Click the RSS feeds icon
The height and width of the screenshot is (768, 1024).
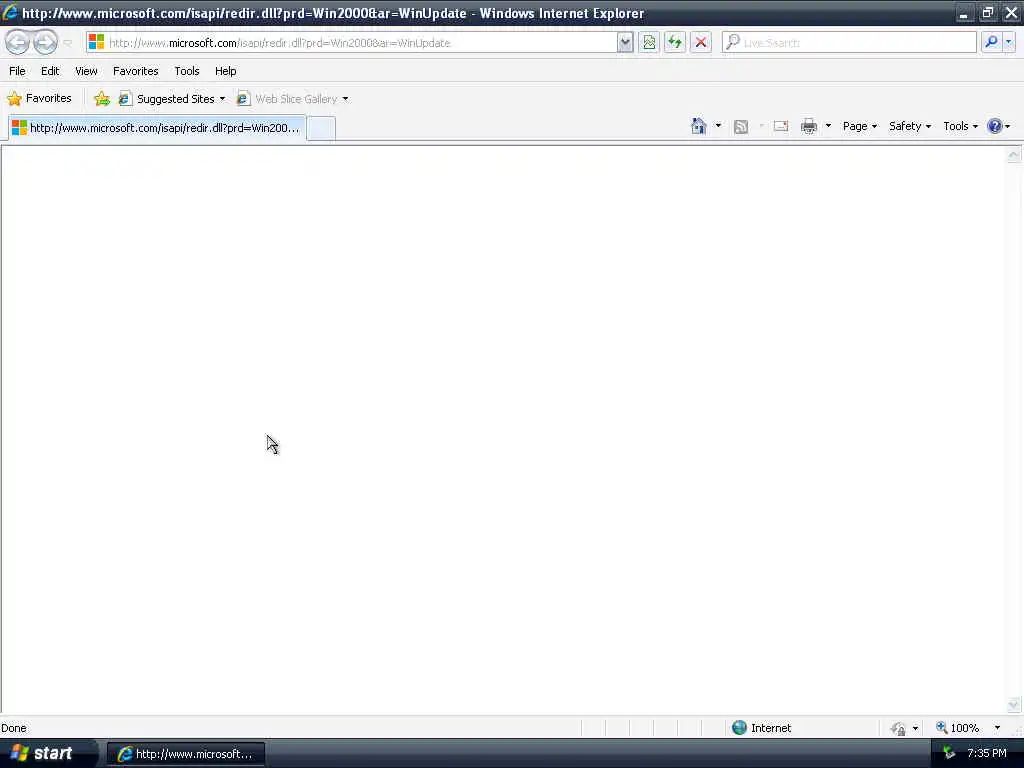tap(741, 126)
